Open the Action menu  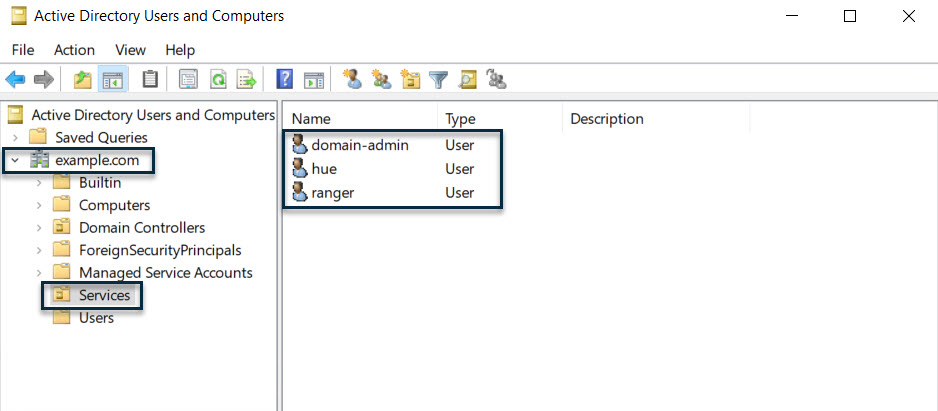tap(74, 50)
